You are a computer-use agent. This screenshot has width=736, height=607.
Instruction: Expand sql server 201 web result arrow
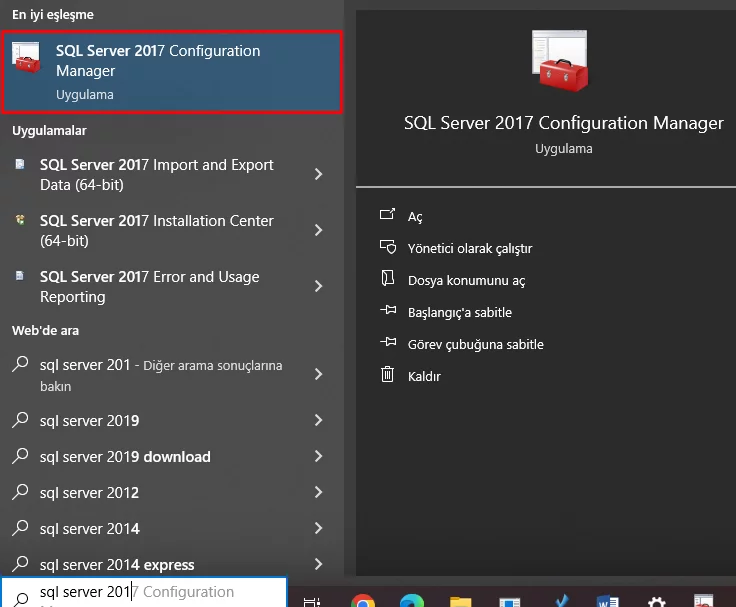[319, 374]
